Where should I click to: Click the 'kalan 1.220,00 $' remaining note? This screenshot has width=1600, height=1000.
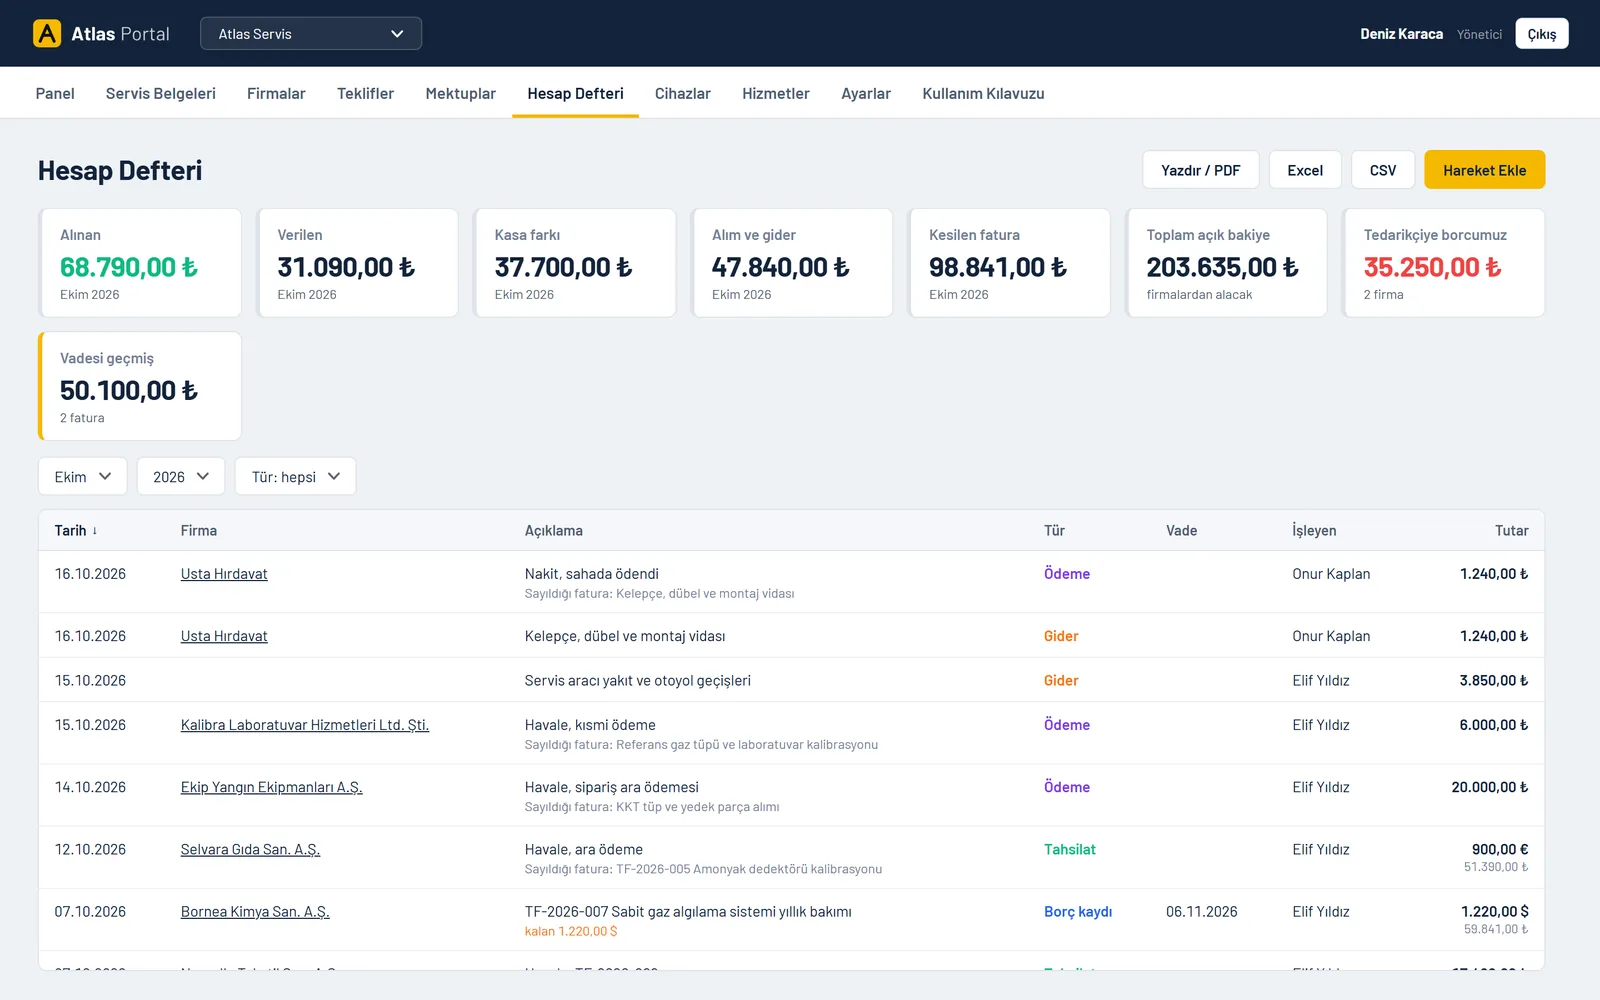click(571, 931)
